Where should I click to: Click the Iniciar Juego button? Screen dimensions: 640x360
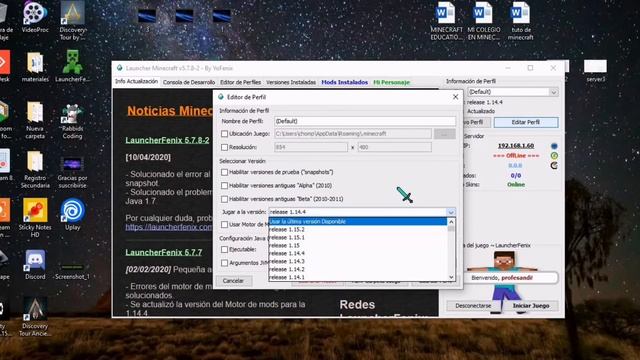531,306
